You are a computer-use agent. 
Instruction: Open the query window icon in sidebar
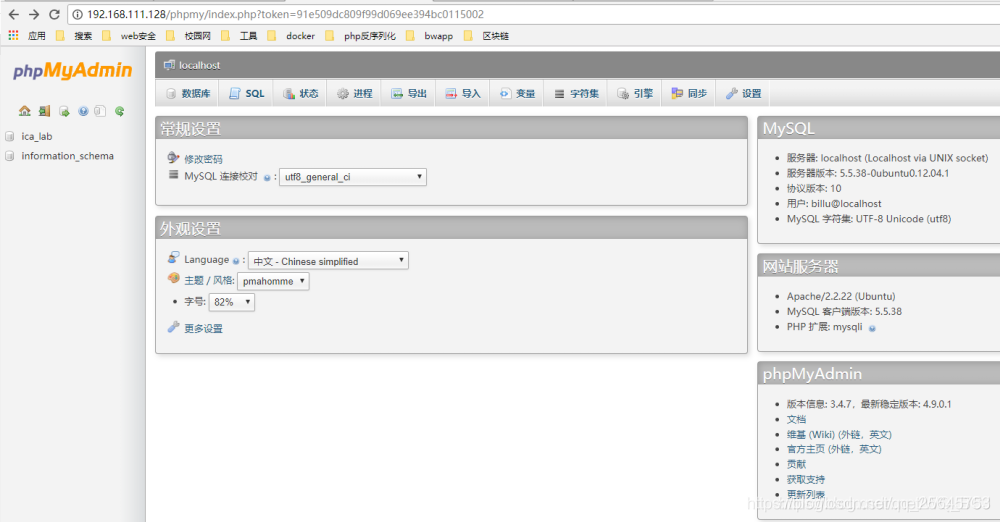pyautogui.click(x=64, y=111)
